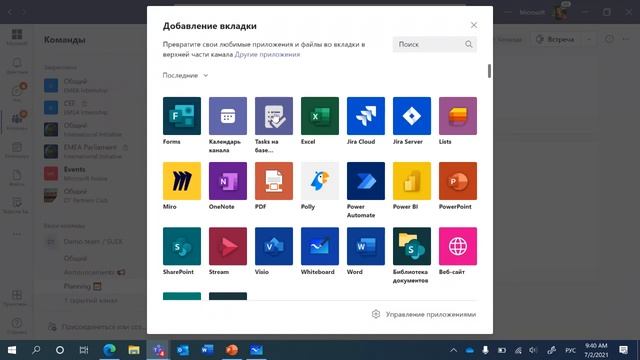Screen dimensions: 640x360
Task: Select the Events team in Teams sidebar
Action: pos(86,173)
